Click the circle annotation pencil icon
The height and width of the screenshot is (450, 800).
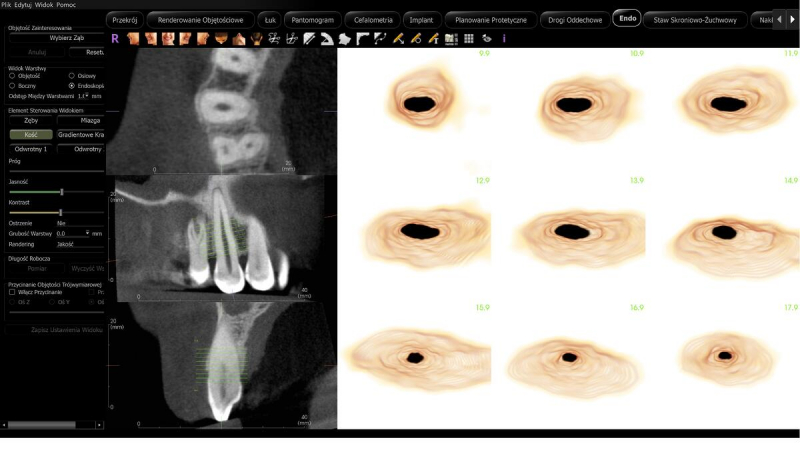click(416, 39)
